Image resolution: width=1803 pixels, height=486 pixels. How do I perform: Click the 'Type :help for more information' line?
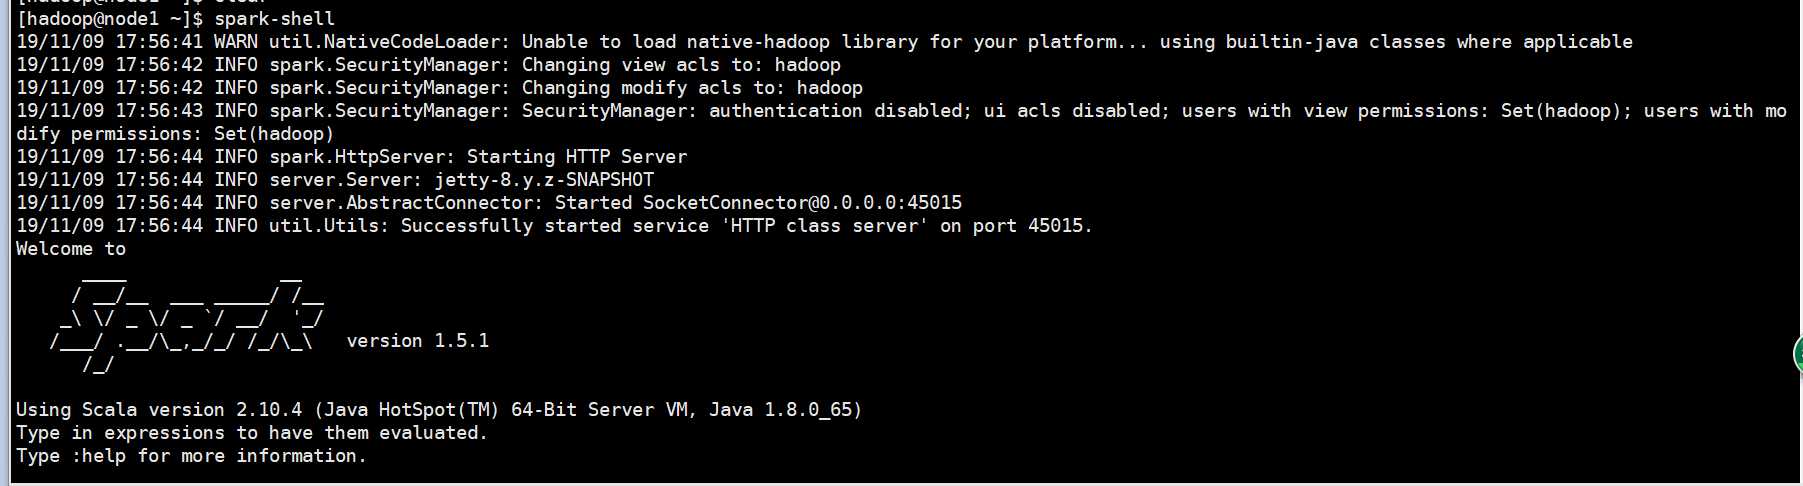click(191, 456)
